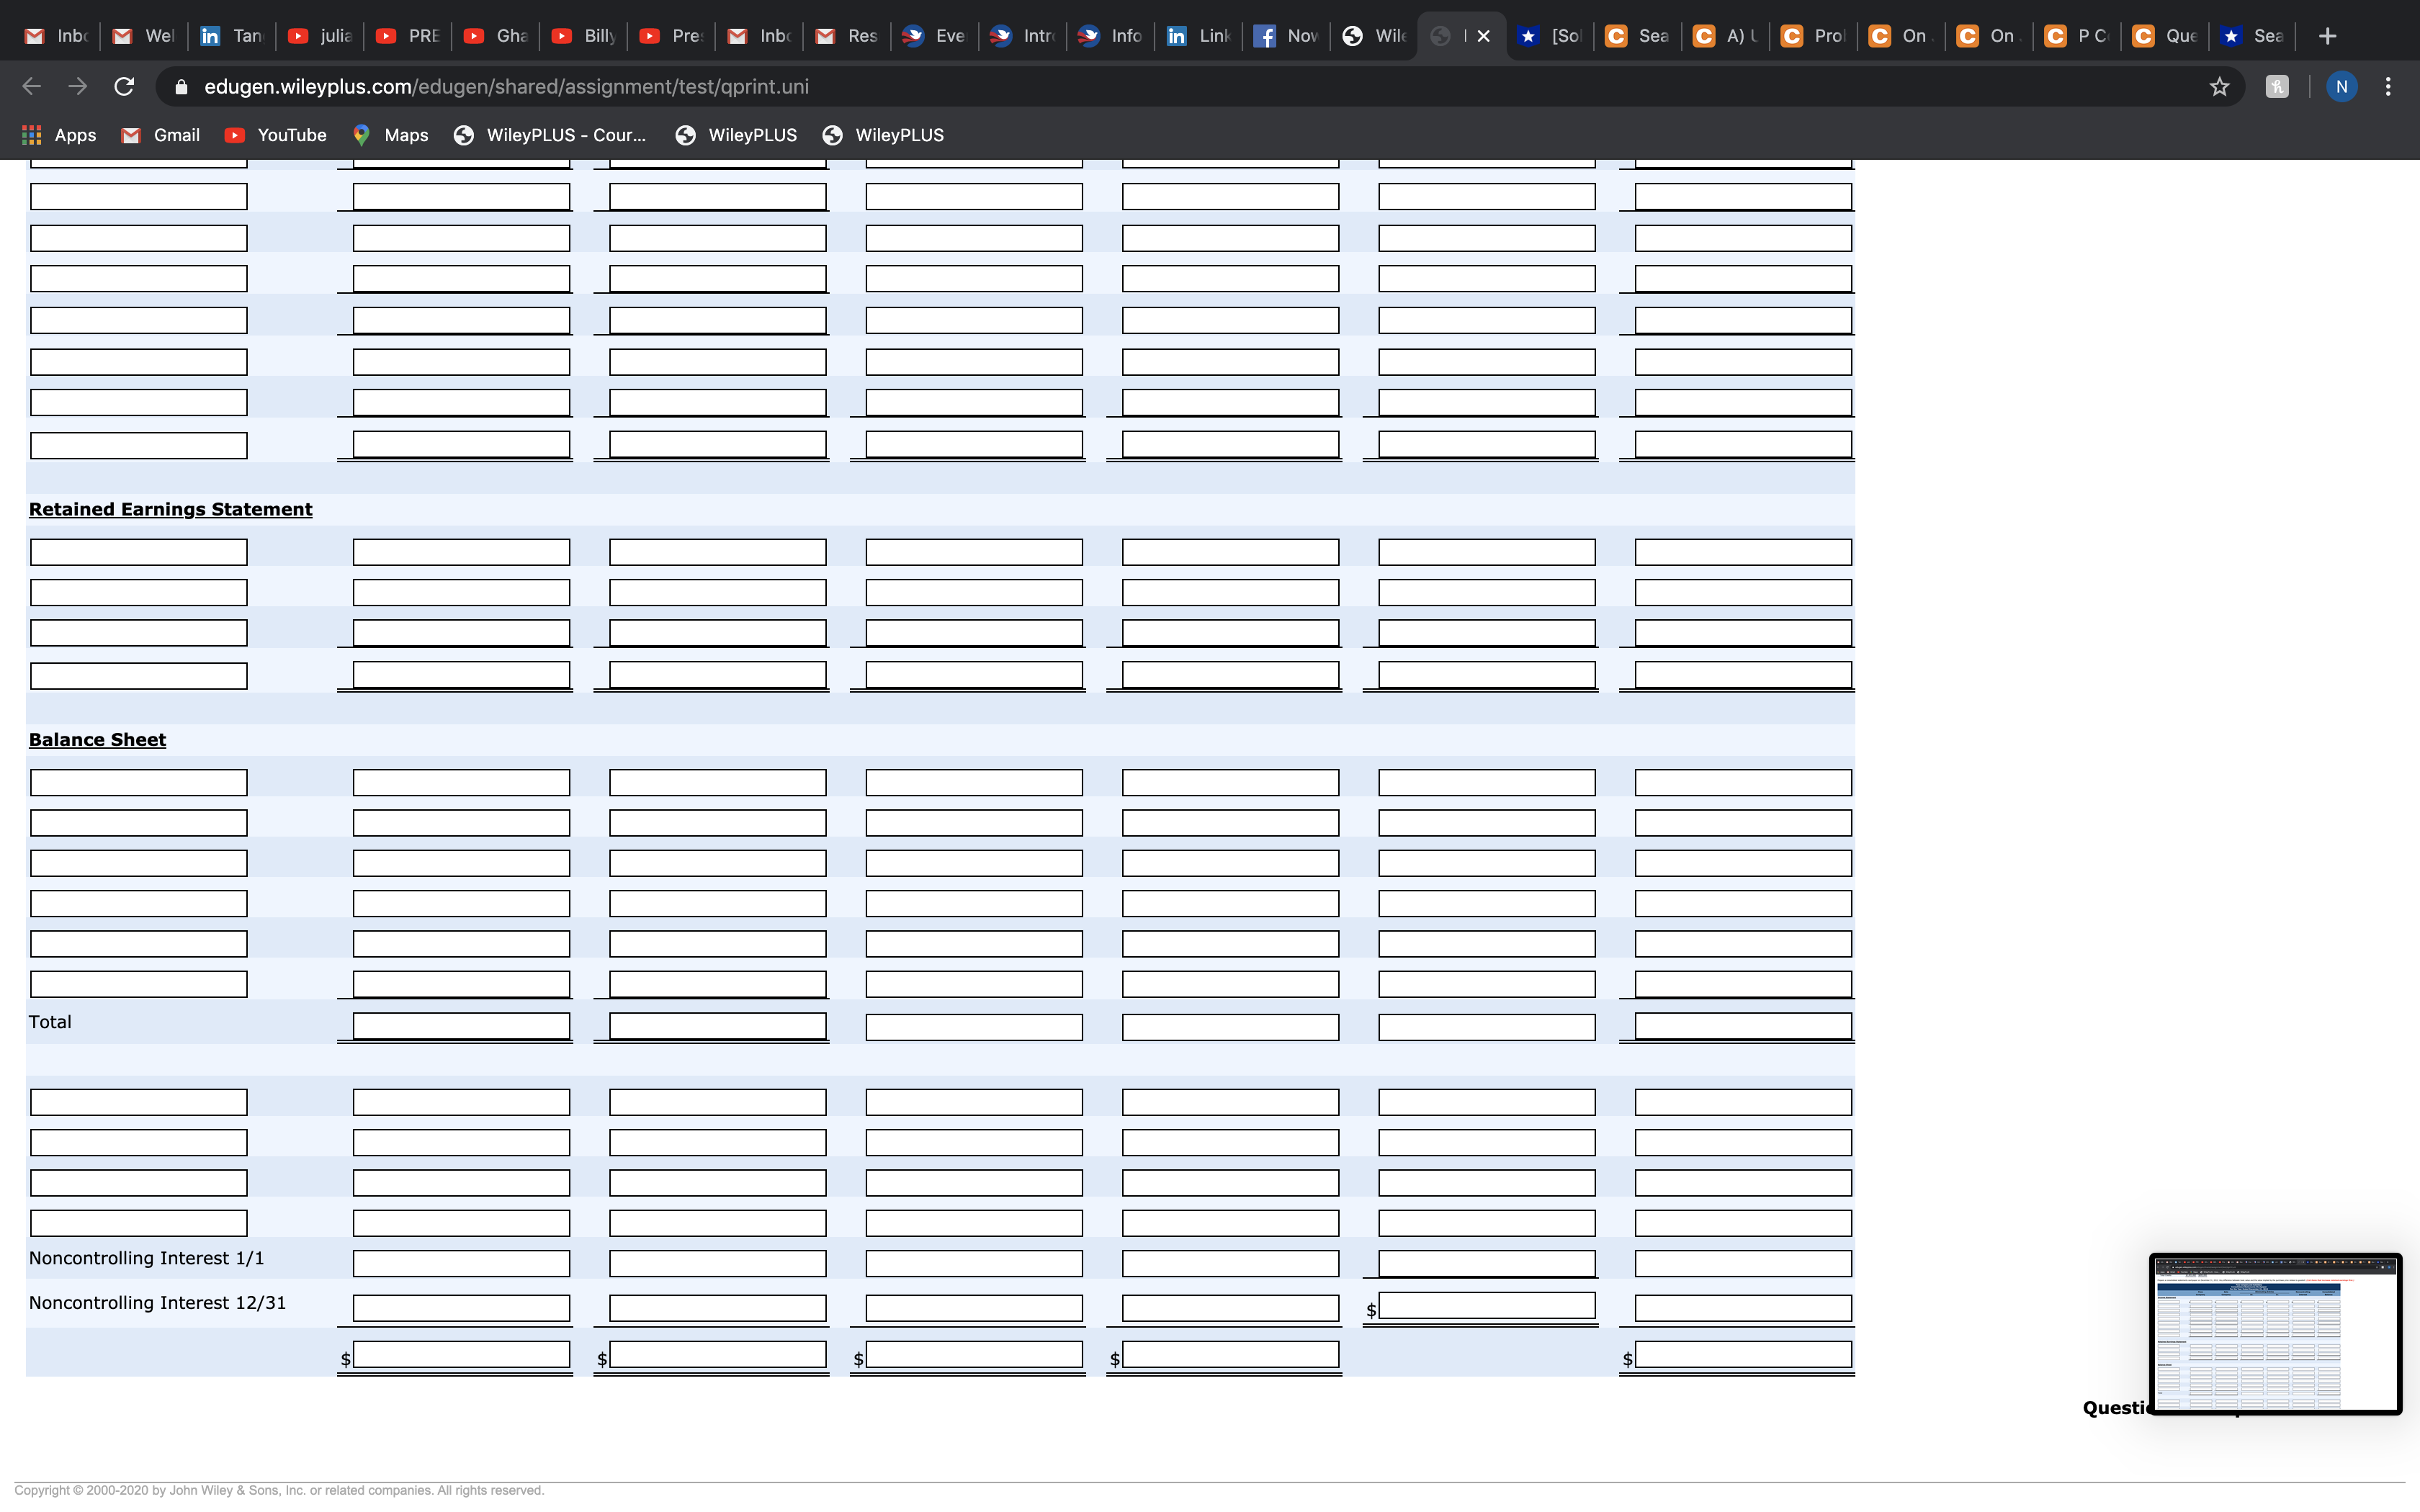The width and height of the screenshot is (2420, 1512).
Task: Click the site lock icon in address bar
Action: 181,87
